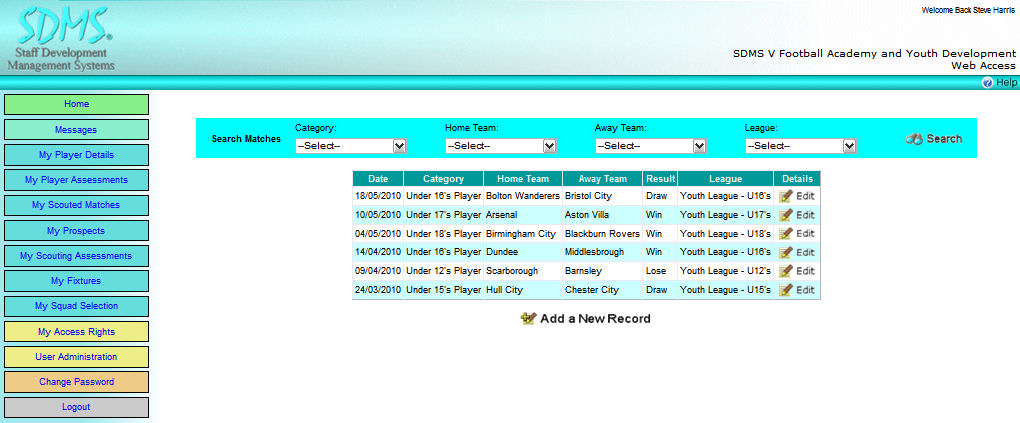Screen dimensions: 1020x423
Task: Click Under 17's Player category cell
Action: (x=444, y=215)
